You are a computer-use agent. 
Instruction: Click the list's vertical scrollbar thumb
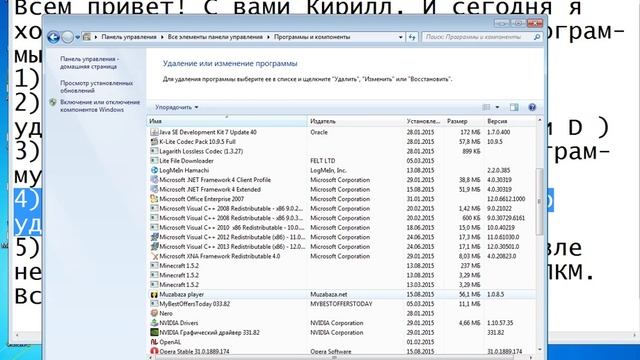coord(539,201)
